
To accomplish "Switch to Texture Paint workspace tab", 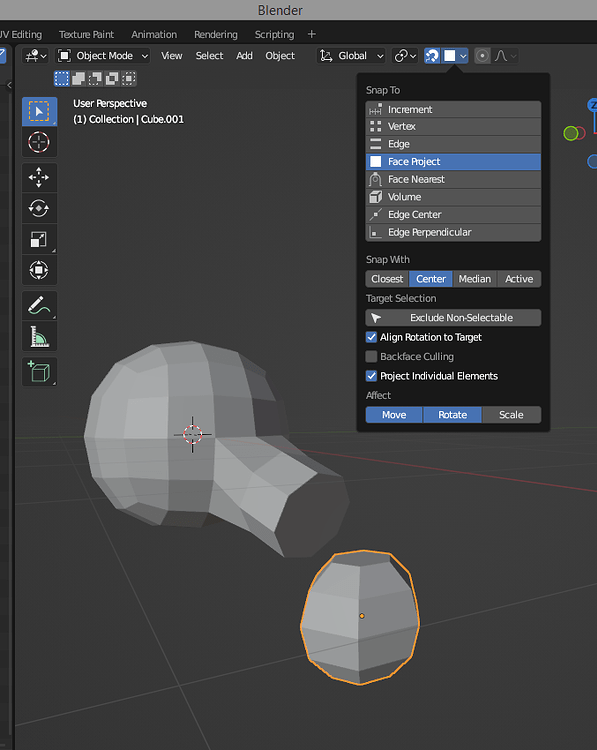I will (86, 34).
